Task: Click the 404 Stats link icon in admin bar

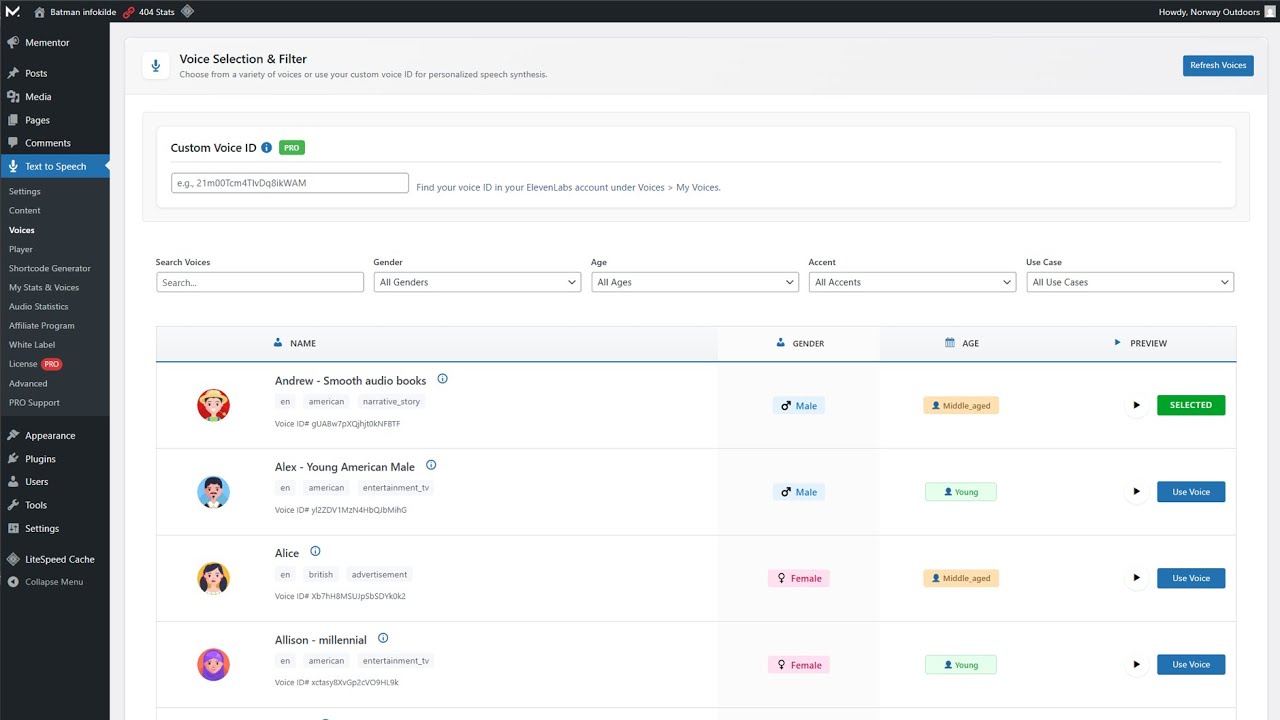Action: (x=129, y=12)
